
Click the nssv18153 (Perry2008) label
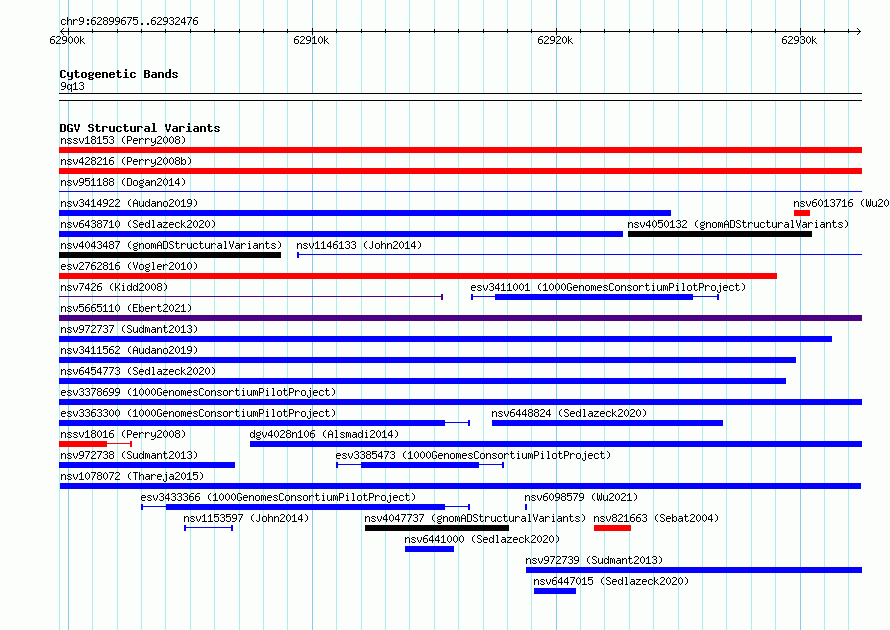[123, 140]
